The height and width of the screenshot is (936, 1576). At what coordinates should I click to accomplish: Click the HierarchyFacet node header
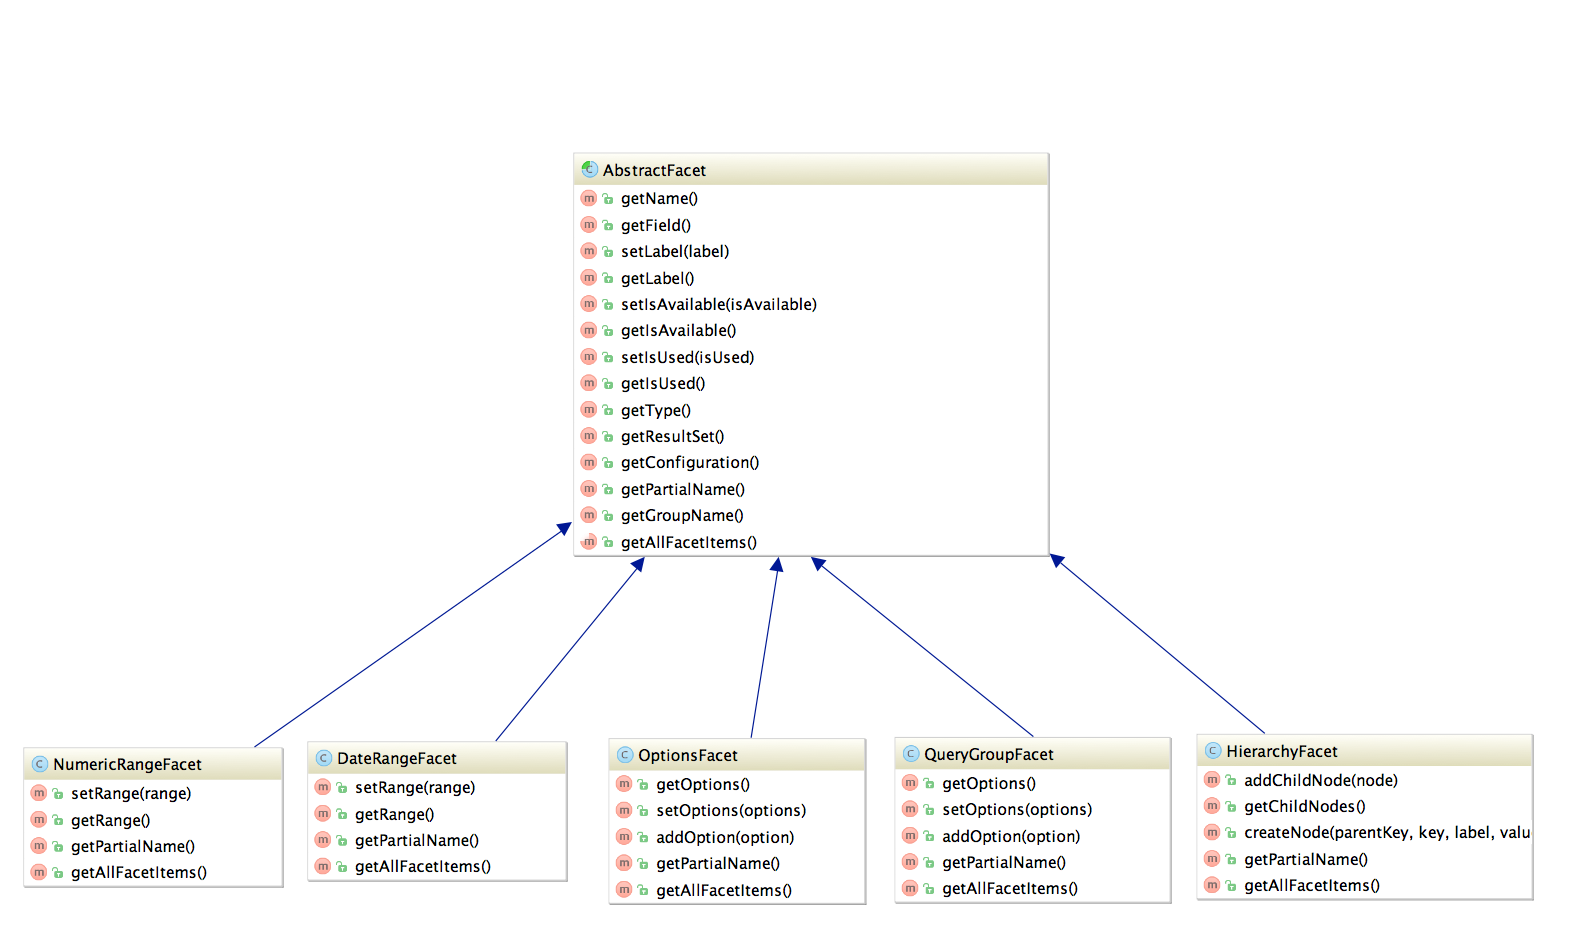pos(1364,751)
